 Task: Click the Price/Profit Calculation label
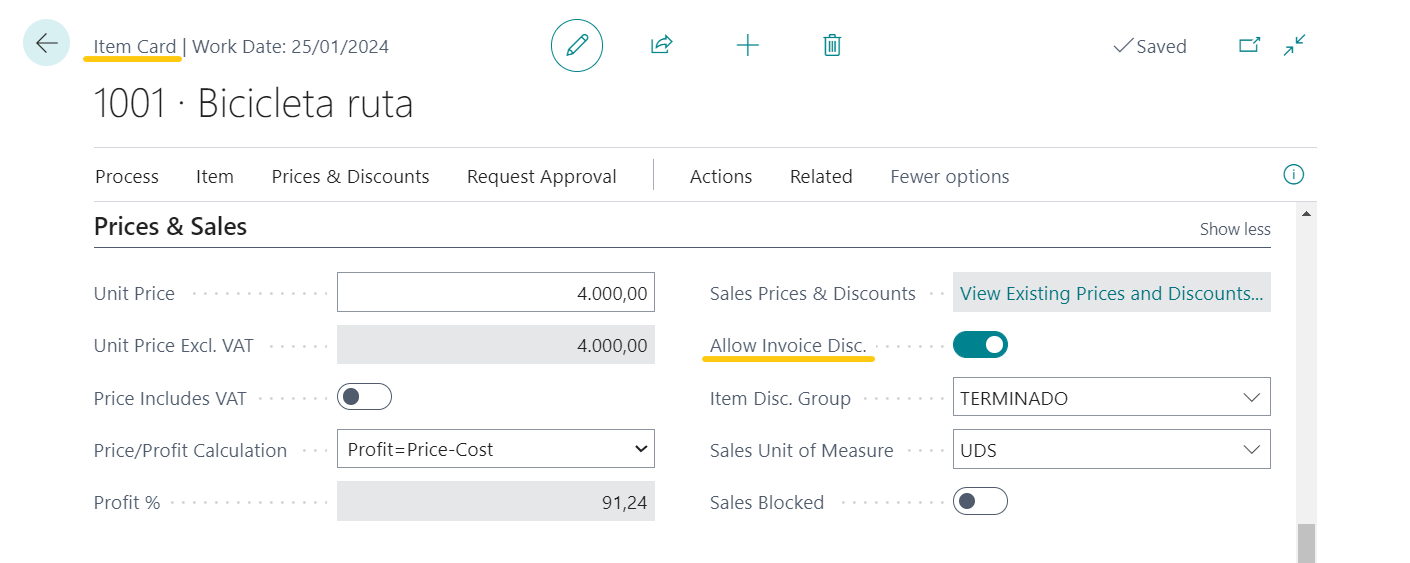190,450
